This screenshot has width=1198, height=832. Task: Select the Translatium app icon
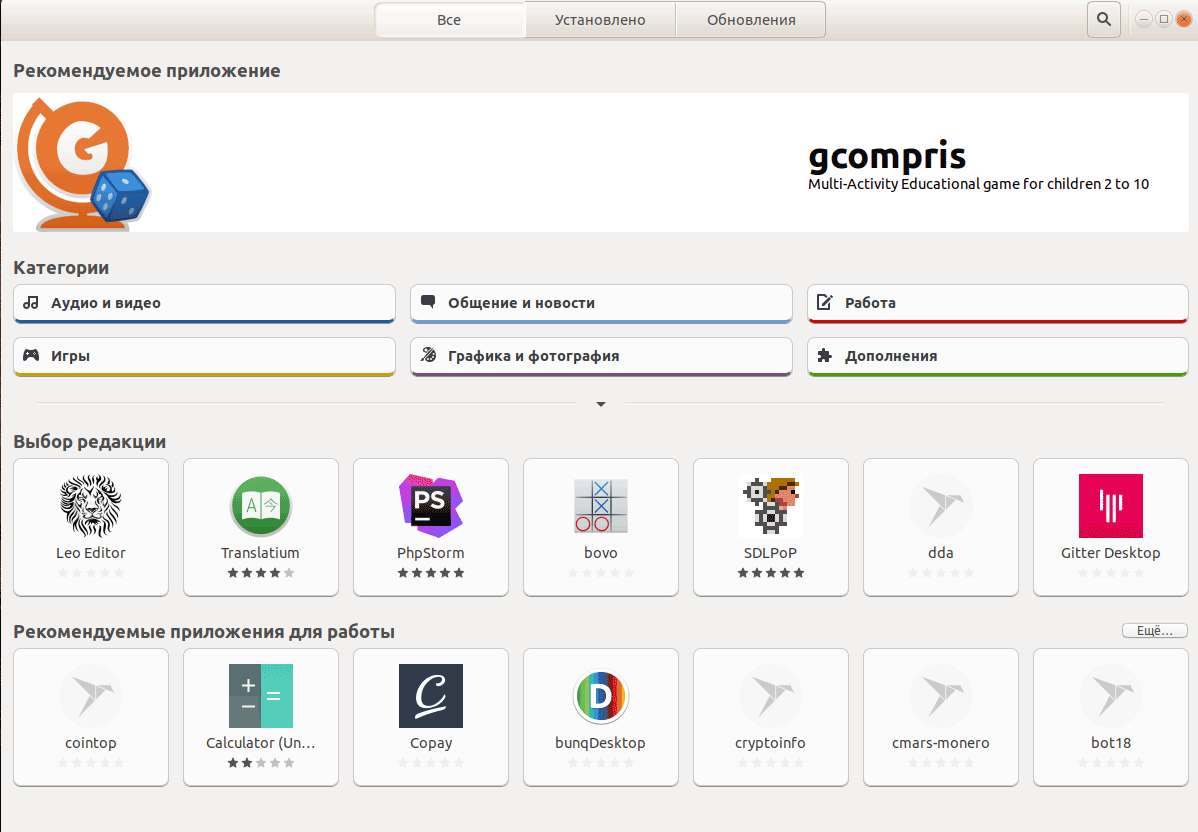click(x=260, y=506)
